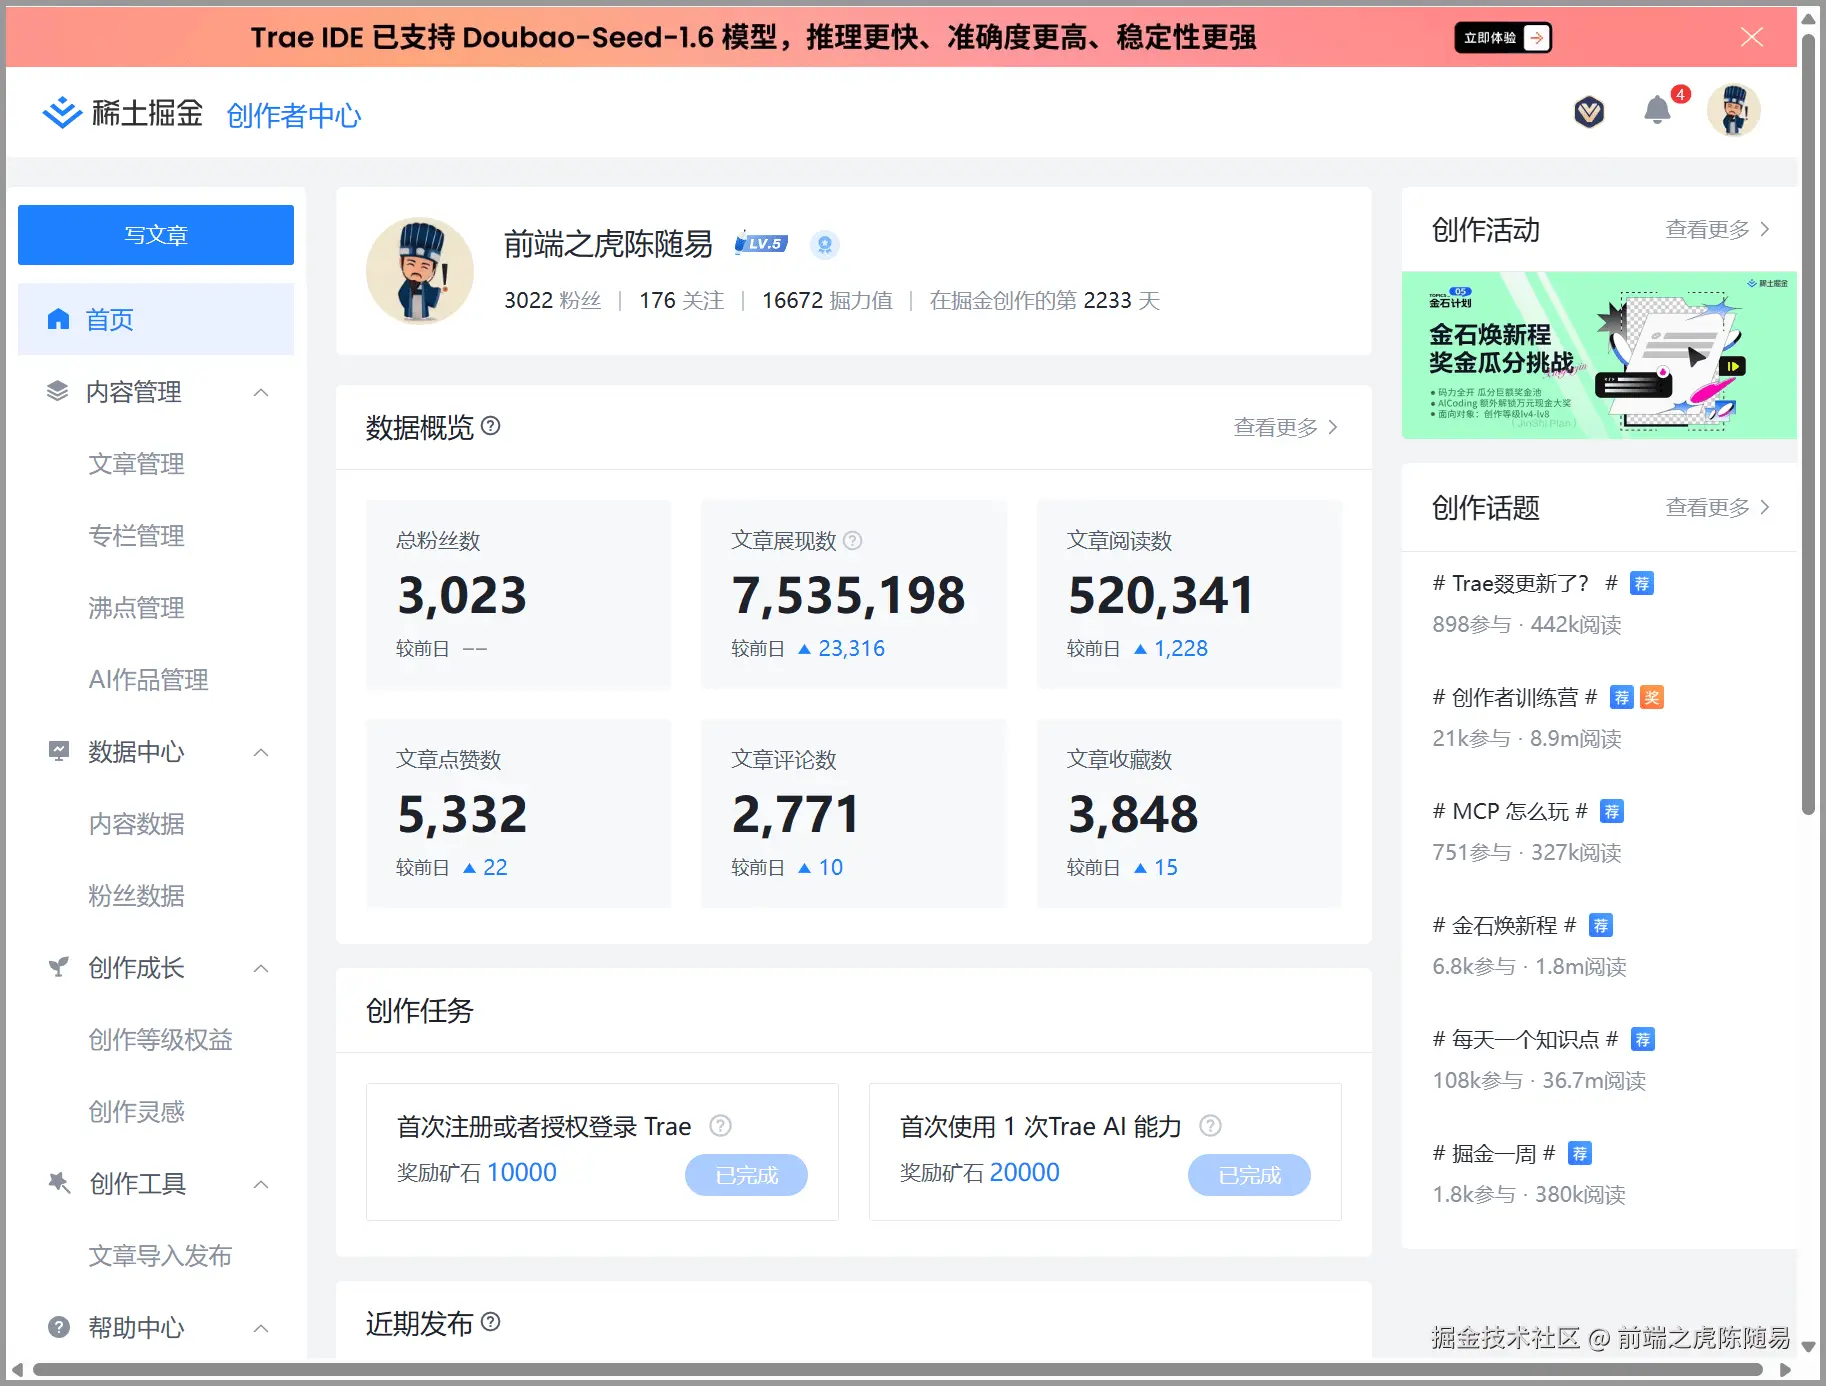This screenshot has height=1386, width=1826.
Task: Click the LV.5 level badge
Action: (x=761, y=243)
